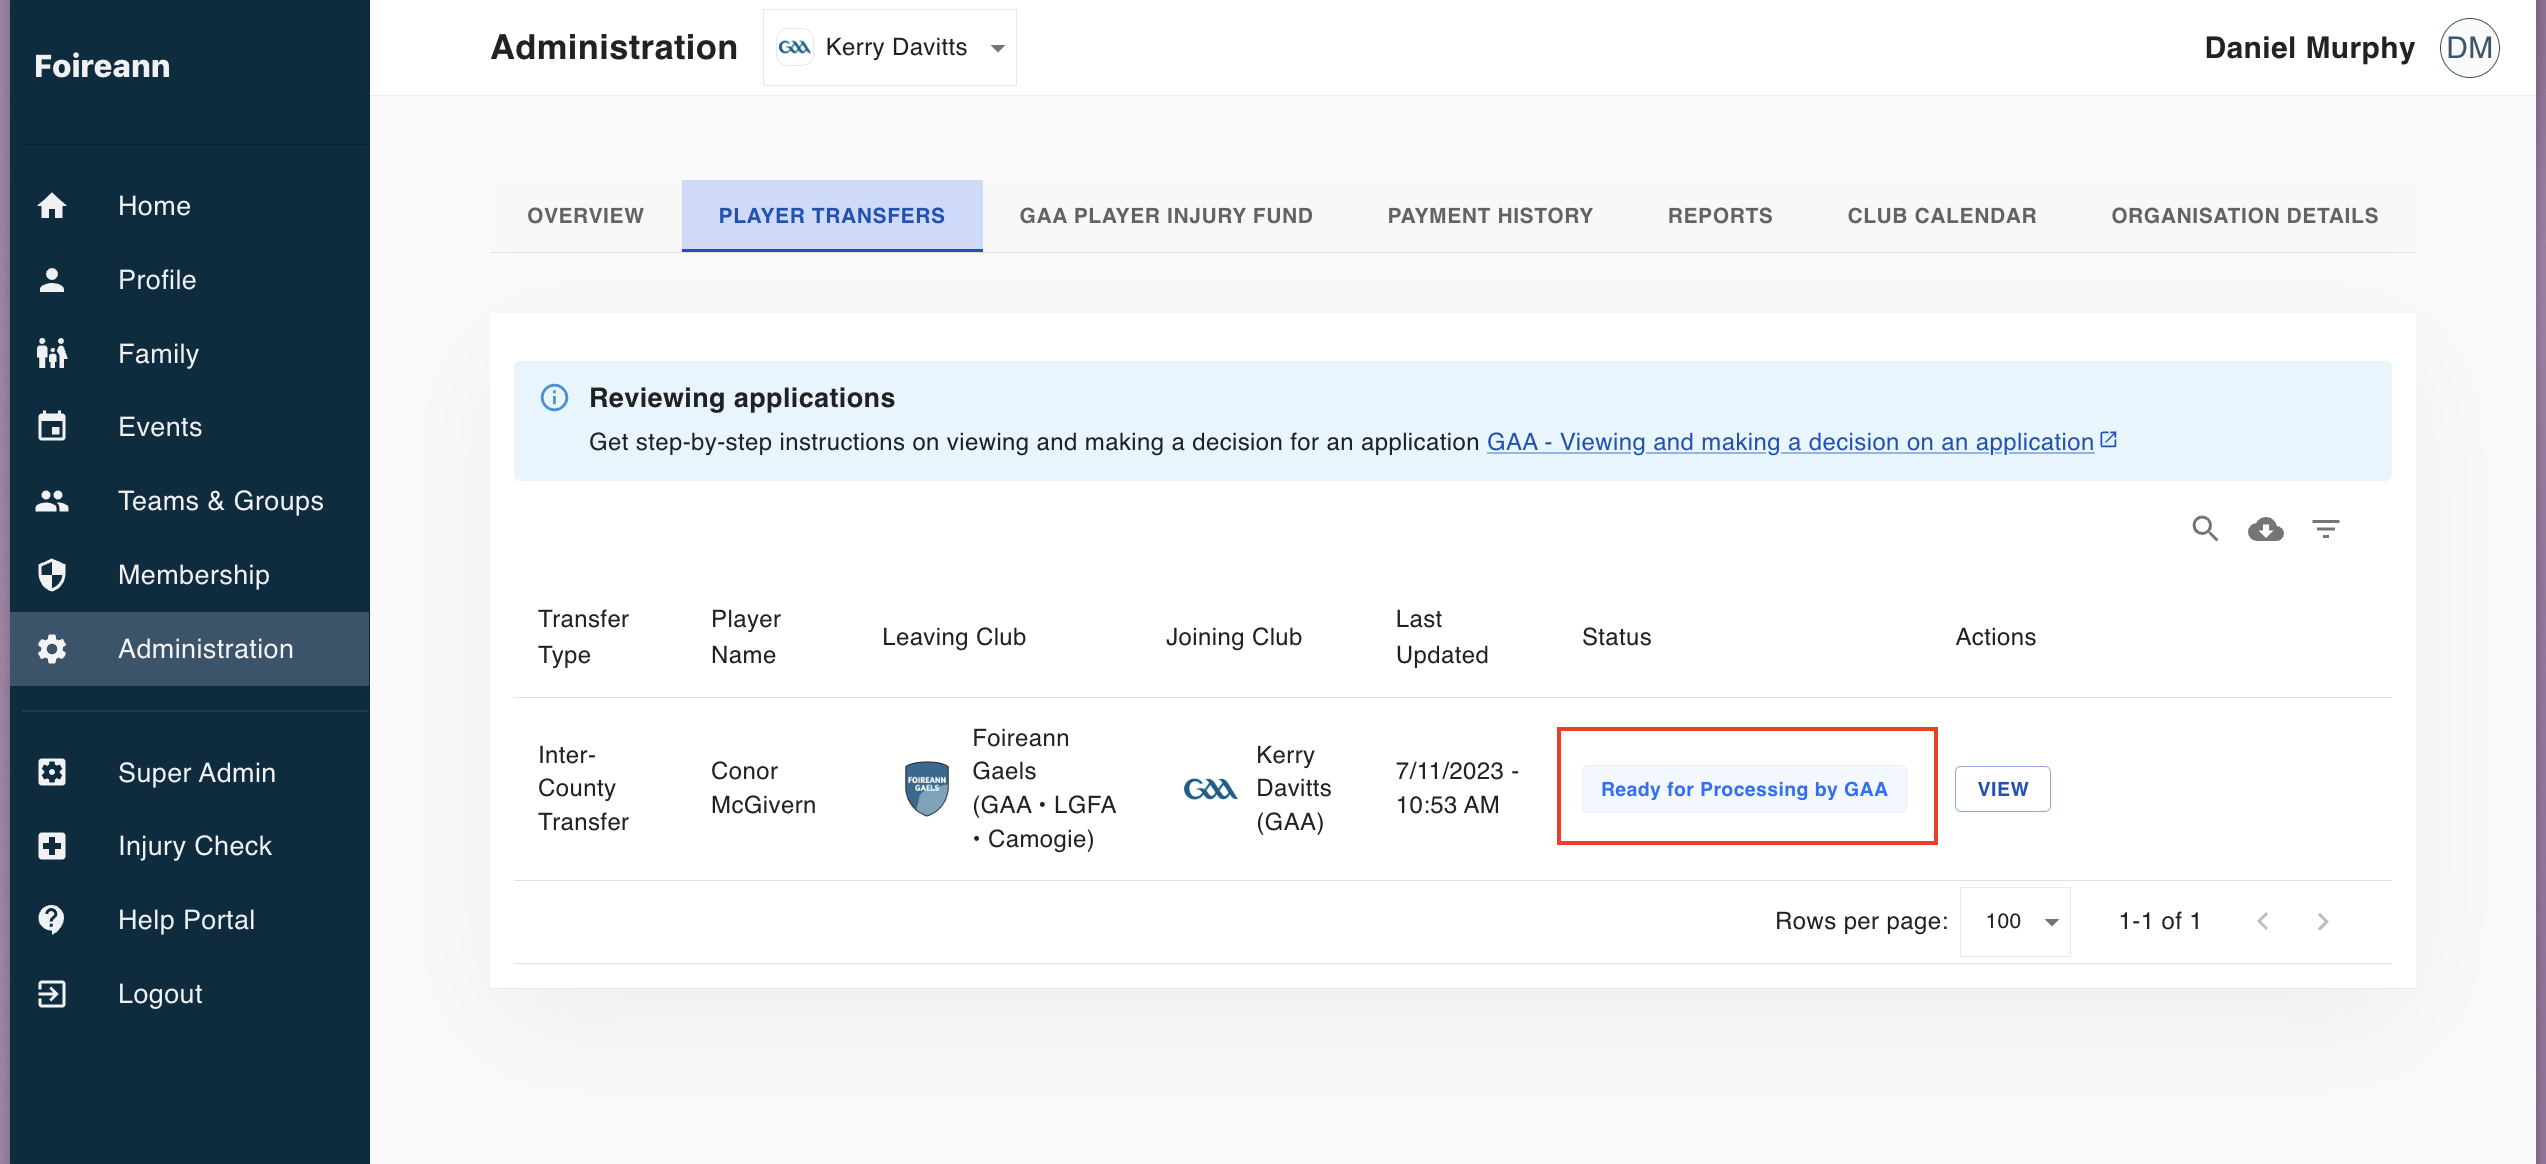Click the Membership shield icon
2546x1164 pixels.
pos(52,575)
